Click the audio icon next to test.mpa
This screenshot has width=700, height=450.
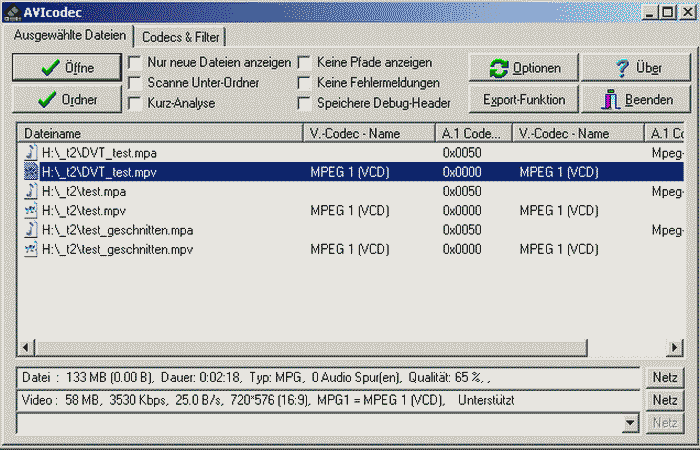click(x=31, y=191)
